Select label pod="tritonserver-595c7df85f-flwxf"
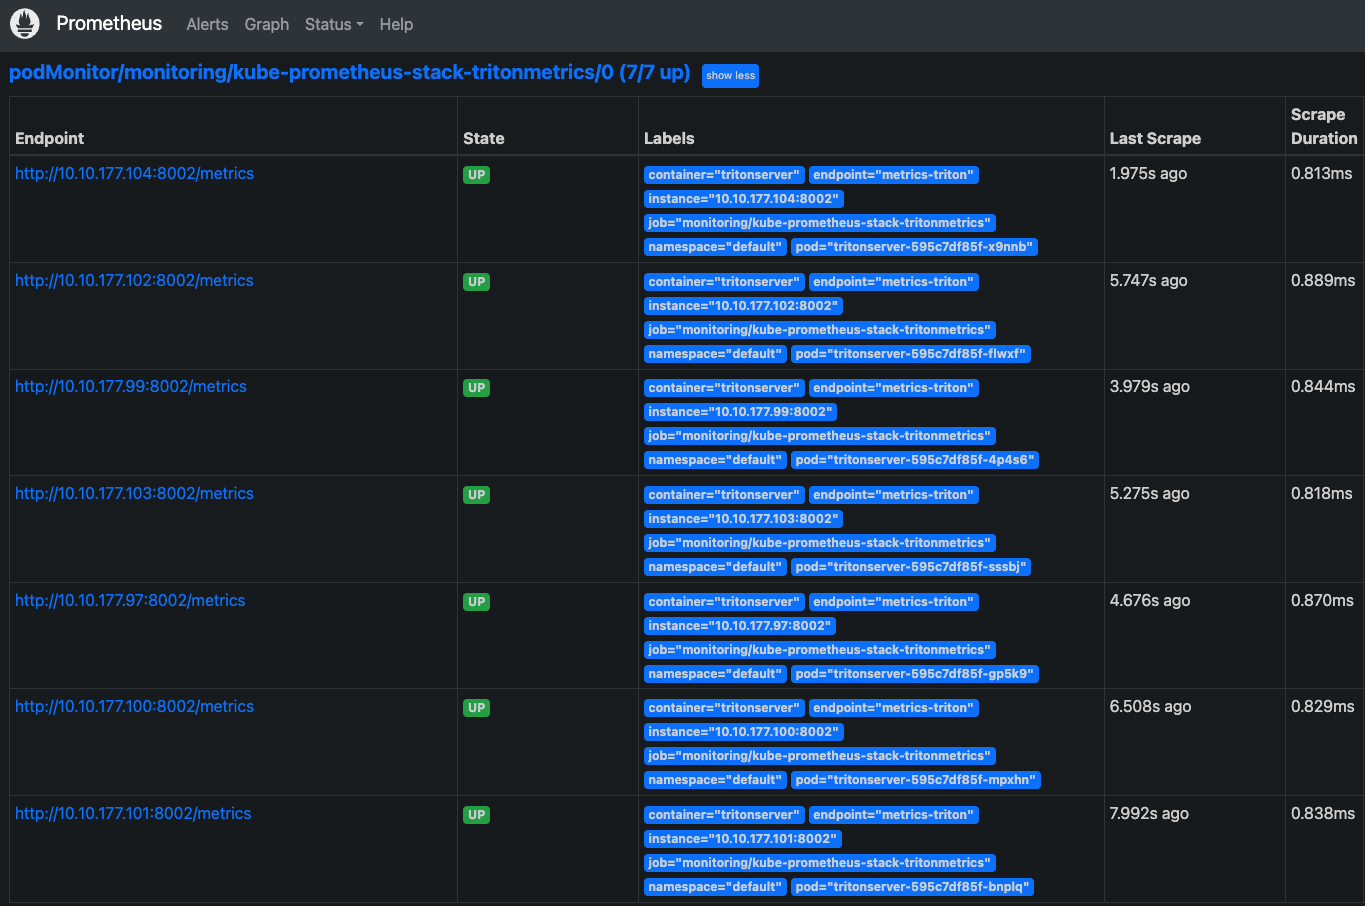This screenshot has height=906, width=1365. tap(911, 354)
